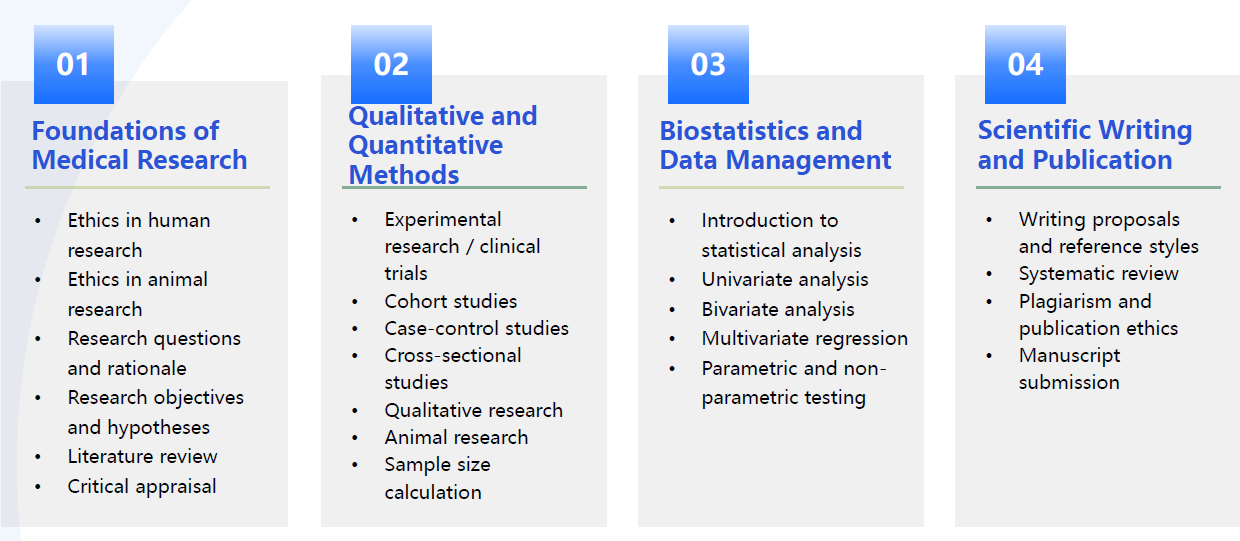The height and width of the screenshot is (541, 1240).
Task: Select the blue 04 number badge
Action: 1025,65
